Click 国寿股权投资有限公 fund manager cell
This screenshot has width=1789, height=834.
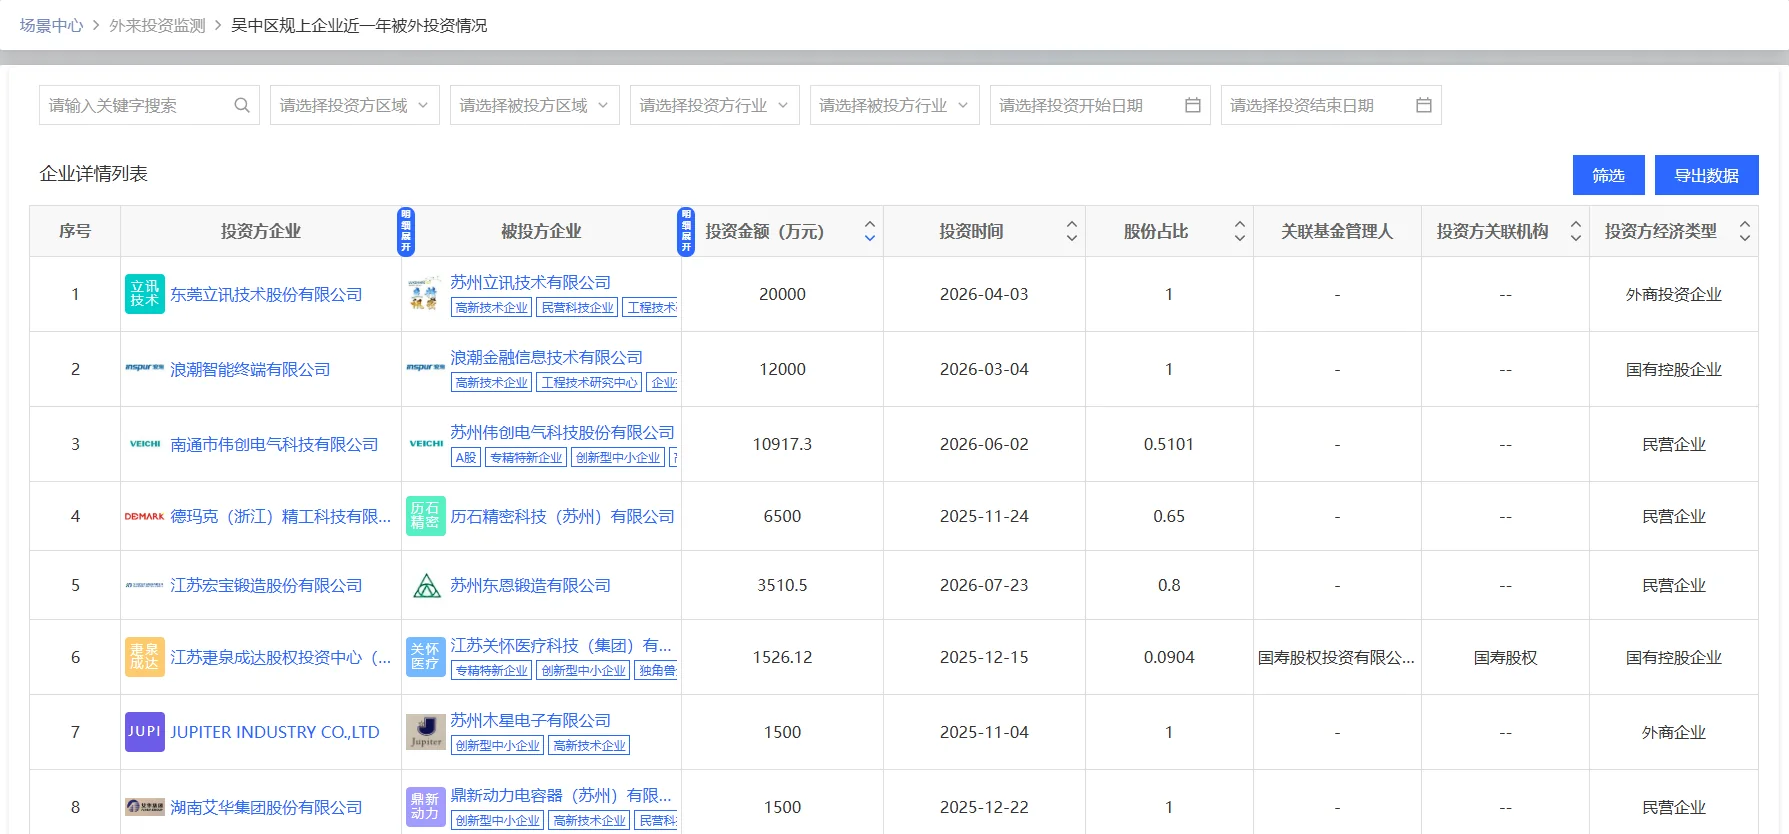[1336, 657]
